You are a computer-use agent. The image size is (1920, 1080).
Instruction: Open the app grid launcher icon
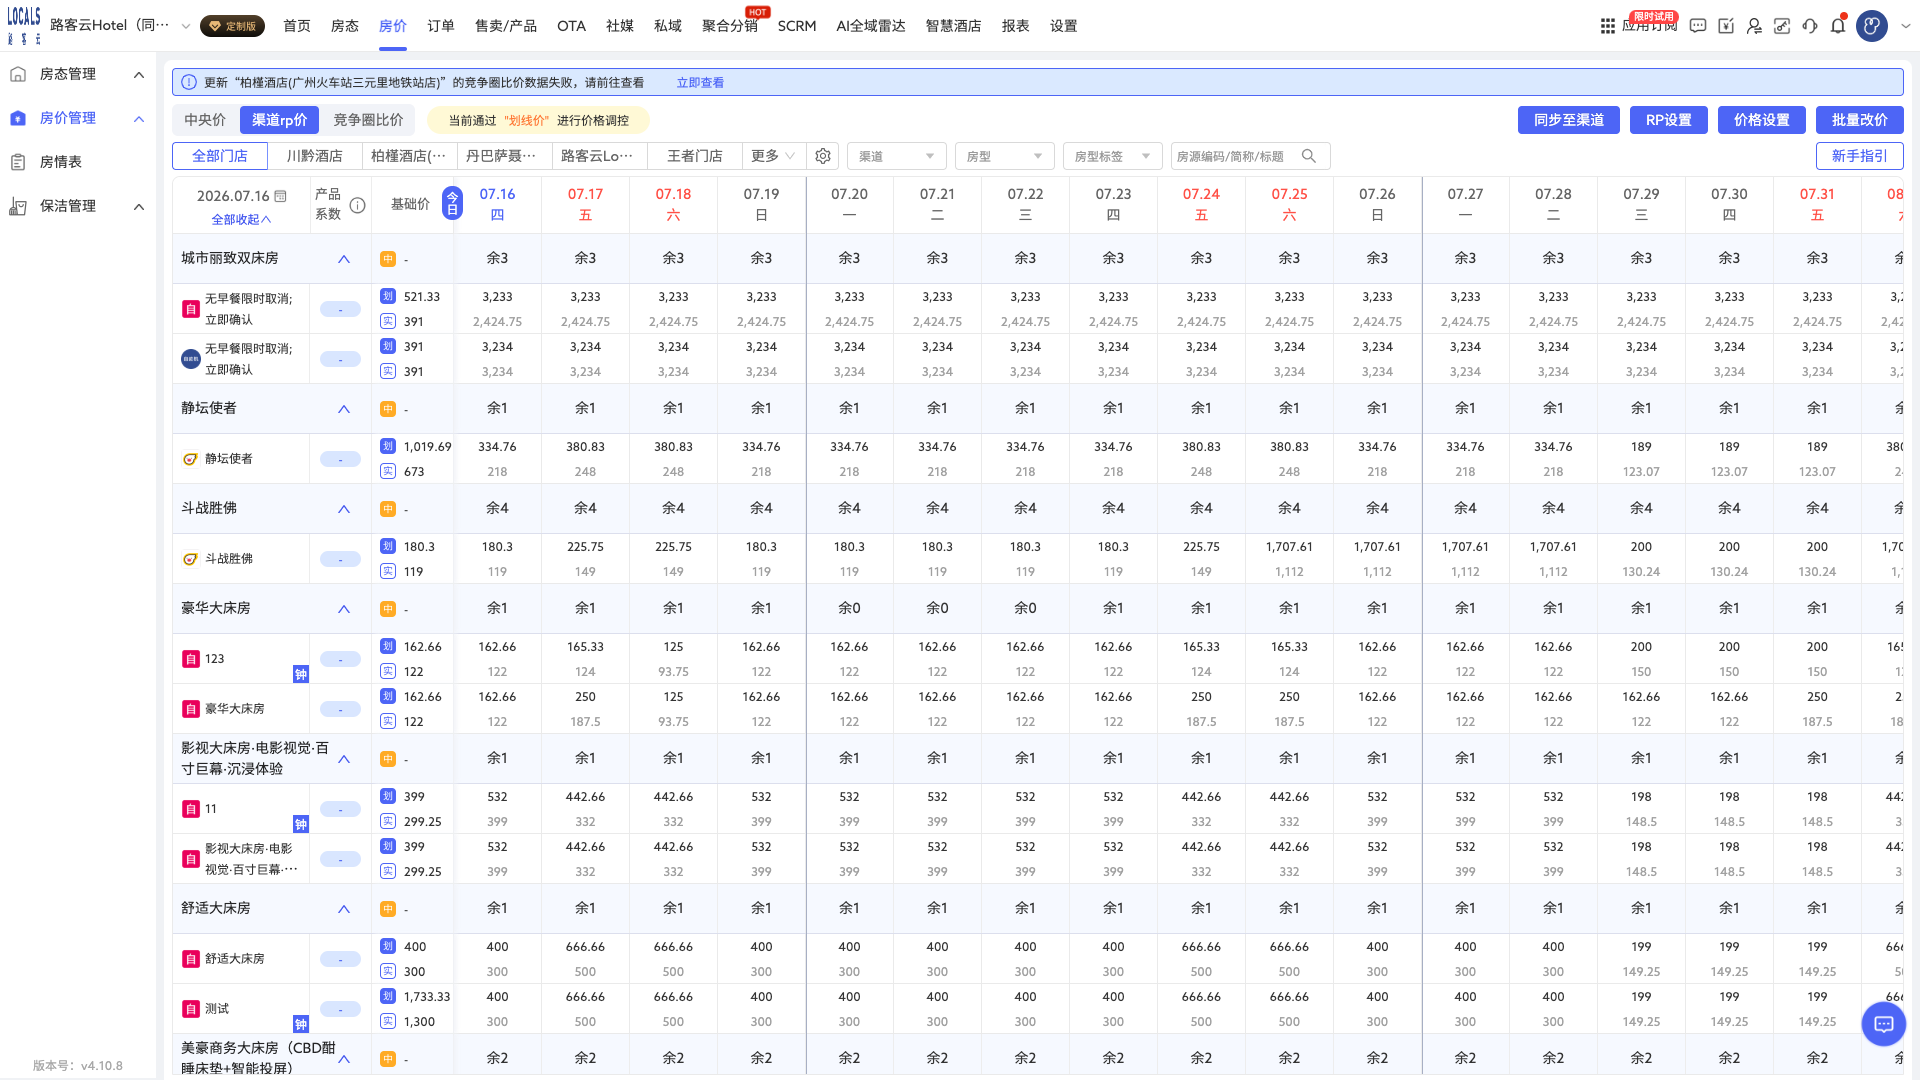click(x=1608, y=26)
